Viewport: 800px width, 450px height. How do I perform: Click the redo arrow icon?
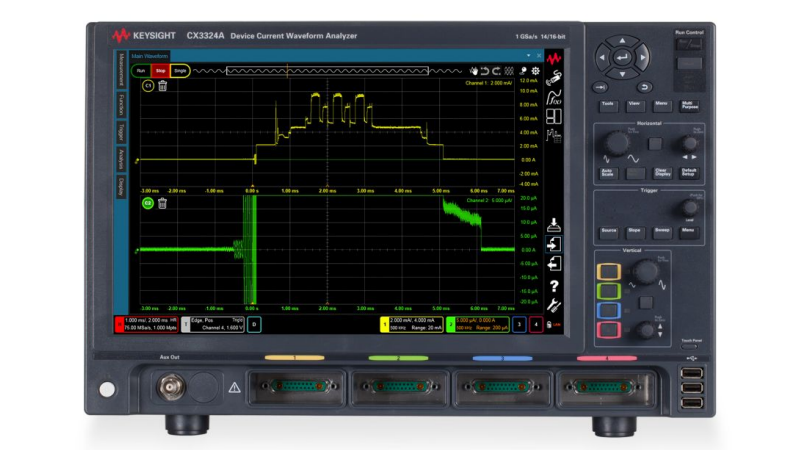pos(496,71)
